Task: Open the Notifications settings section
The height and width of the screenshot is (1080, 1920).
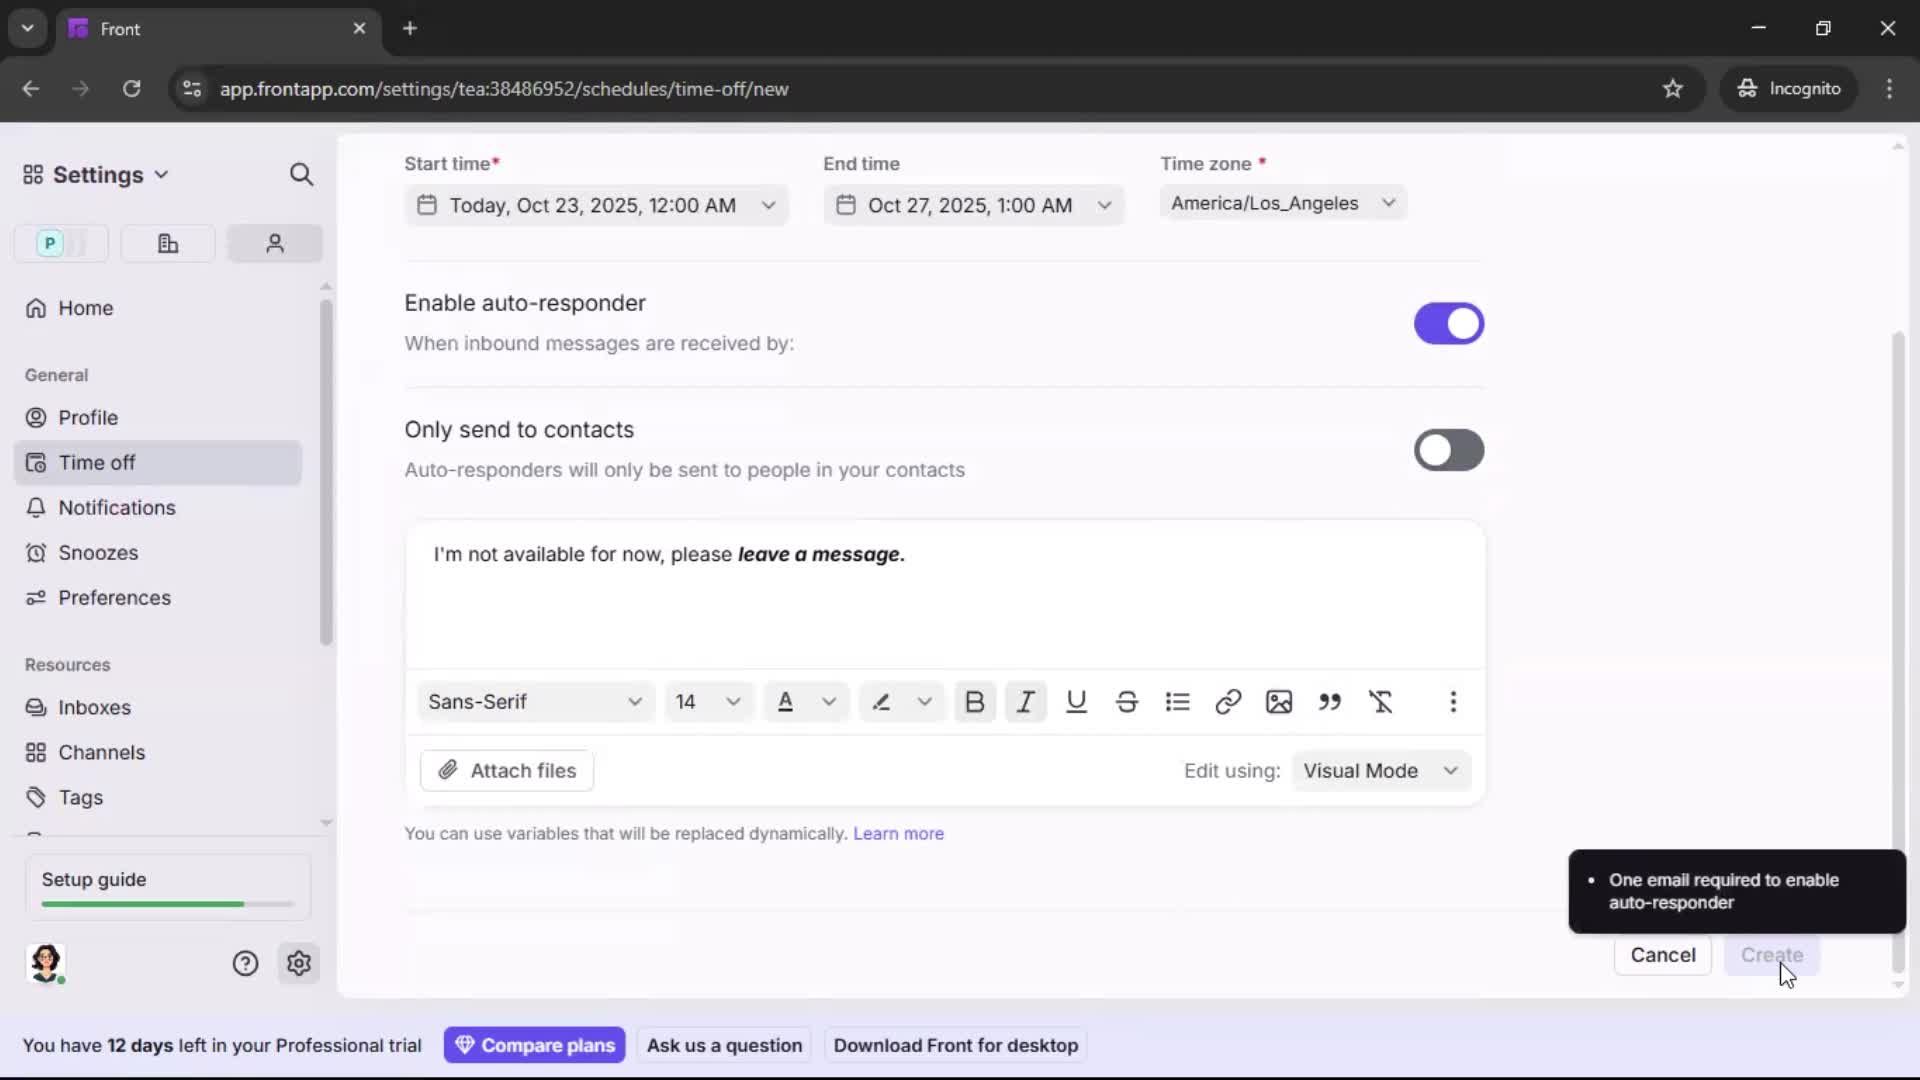Action: pos(114,508)
